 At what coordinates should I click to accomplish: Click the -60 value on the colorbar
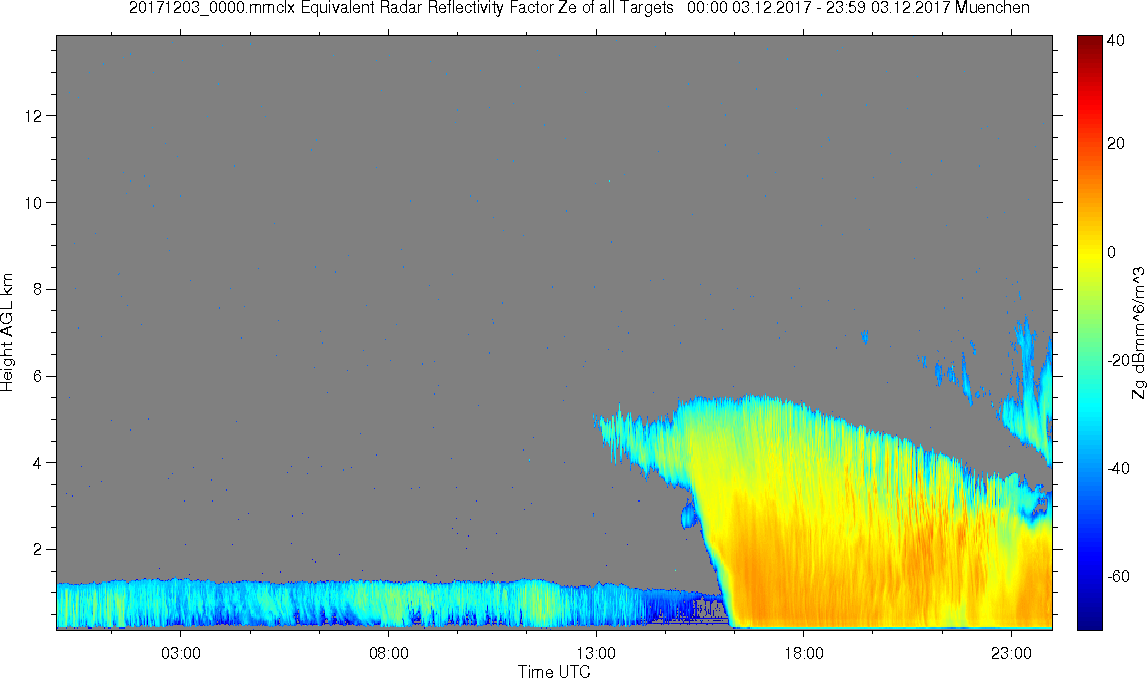[1118, 577]
